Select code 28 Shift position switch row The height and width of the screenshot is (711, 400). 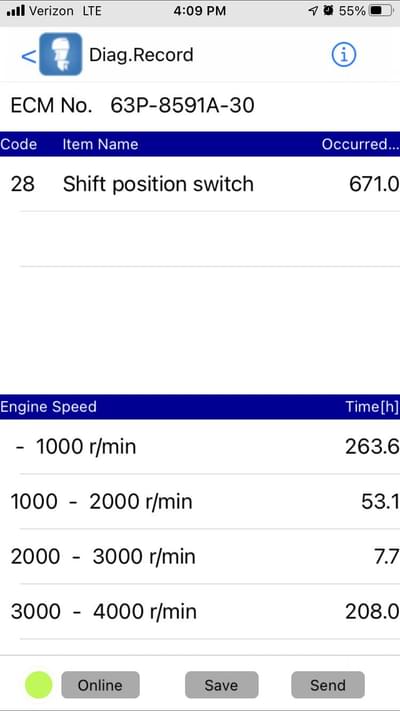200,184
